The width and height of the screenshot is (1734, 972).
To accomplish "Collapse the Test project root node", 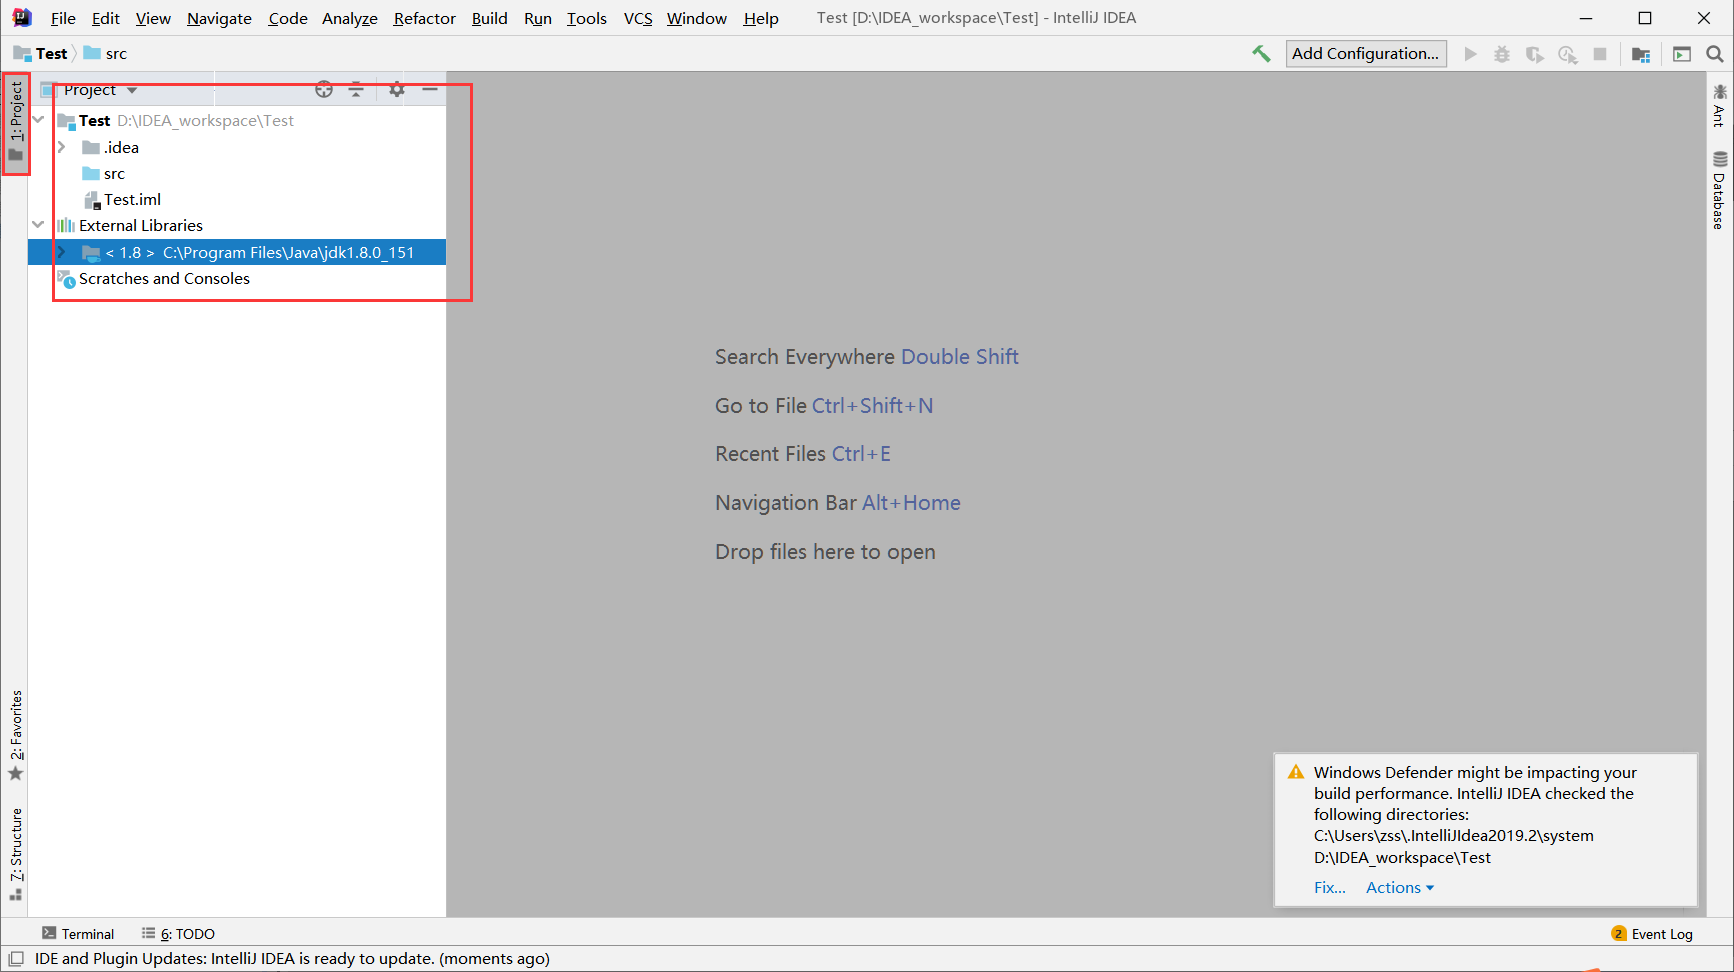I will 39,120.
